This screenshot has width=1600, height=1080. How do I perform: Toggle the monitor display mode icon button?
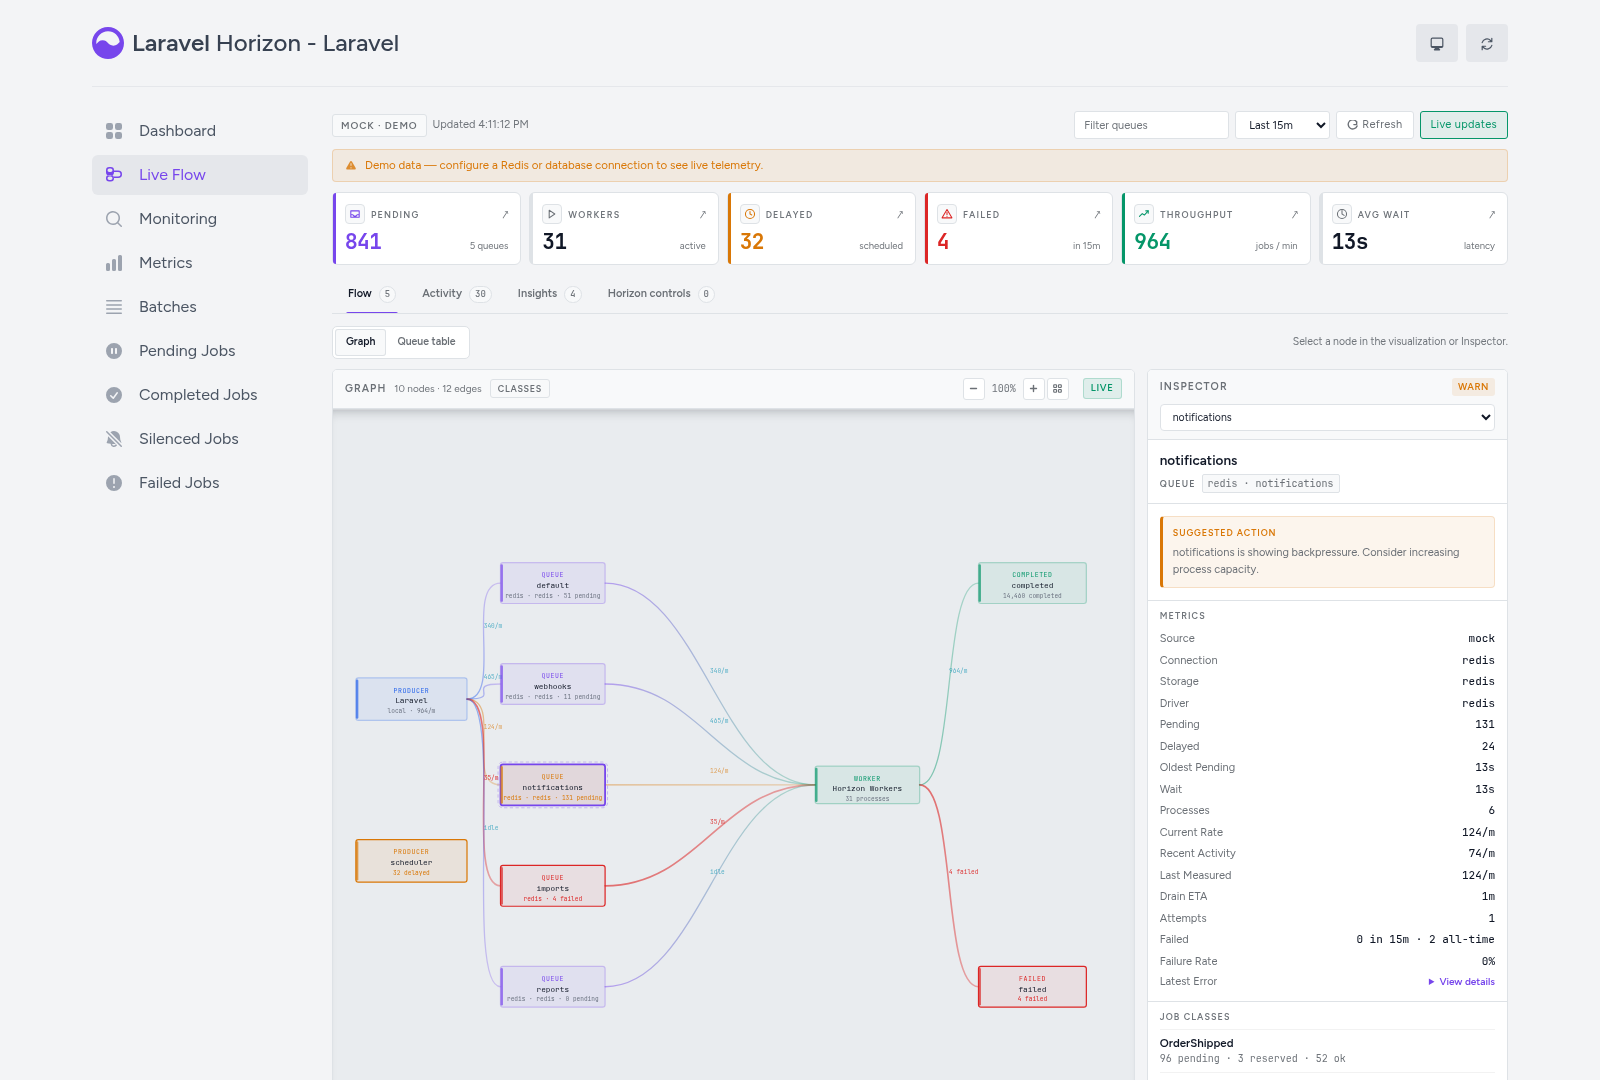pos(1437,43)
